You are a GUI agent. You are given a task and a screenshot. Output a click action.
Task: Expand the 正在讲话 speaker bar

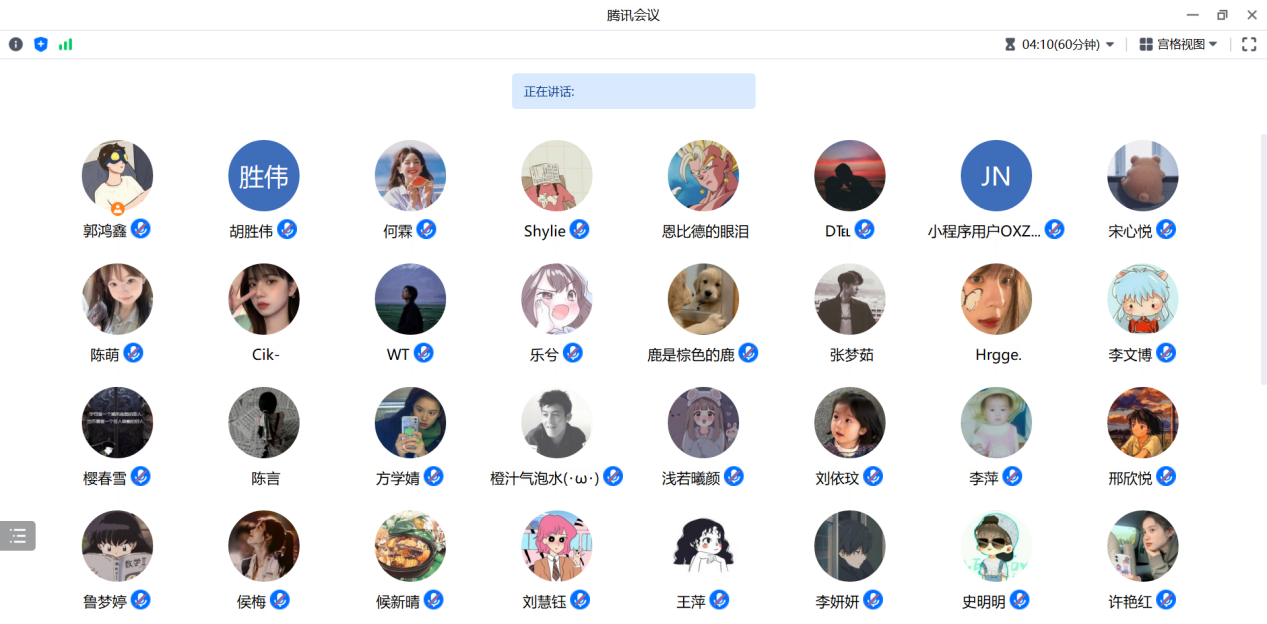(x=633, y=91)
